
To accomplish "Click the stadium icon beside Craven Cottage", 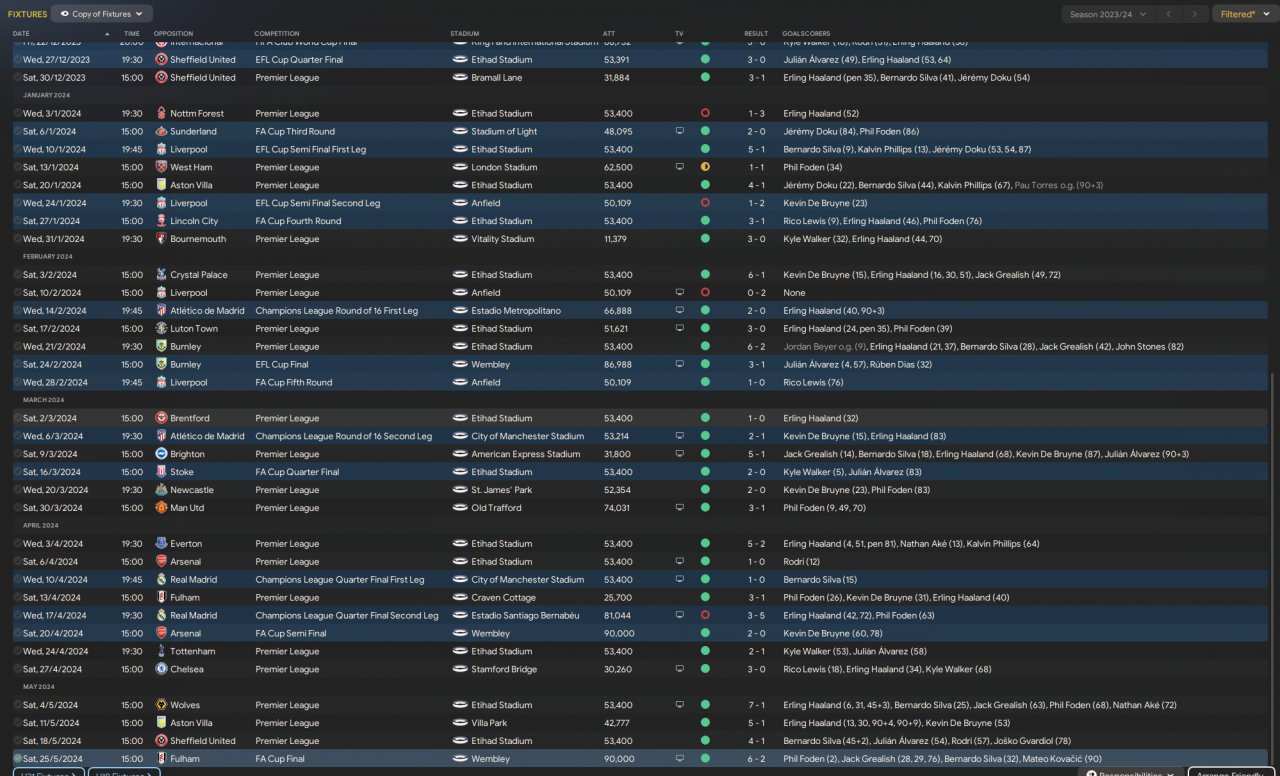I will 460,598.
